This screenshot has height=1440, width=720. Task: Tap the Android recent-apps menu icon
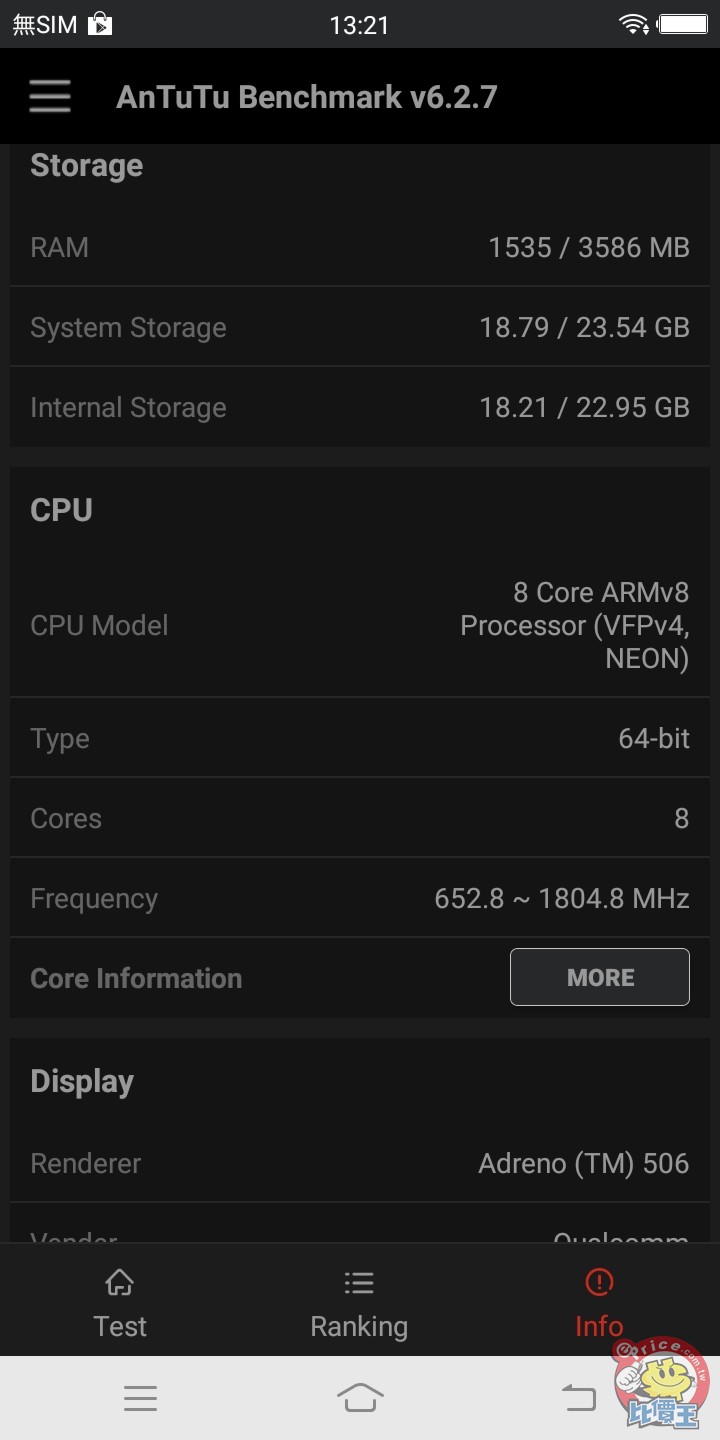click(140, 1398)
